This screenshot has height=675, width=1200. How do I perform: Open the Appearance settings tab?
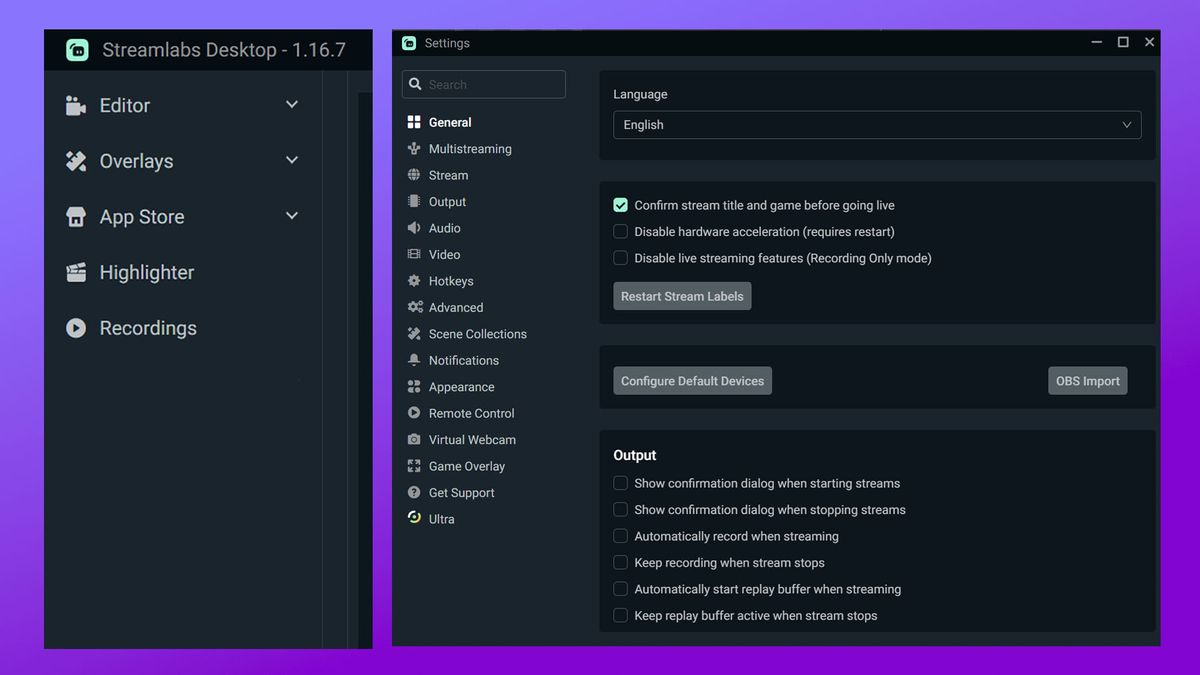pos(460,386)
